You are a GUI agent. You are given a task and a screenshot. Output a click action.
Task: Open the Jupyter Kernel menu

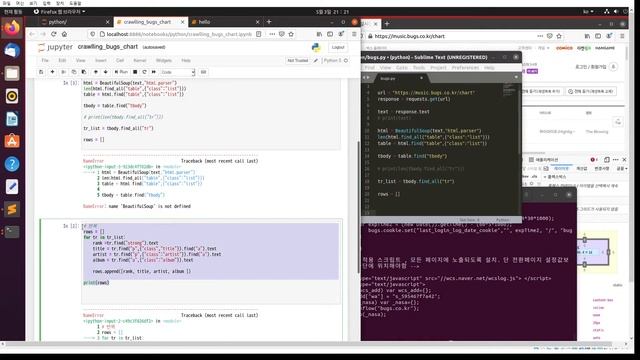[x=140, y=60]
